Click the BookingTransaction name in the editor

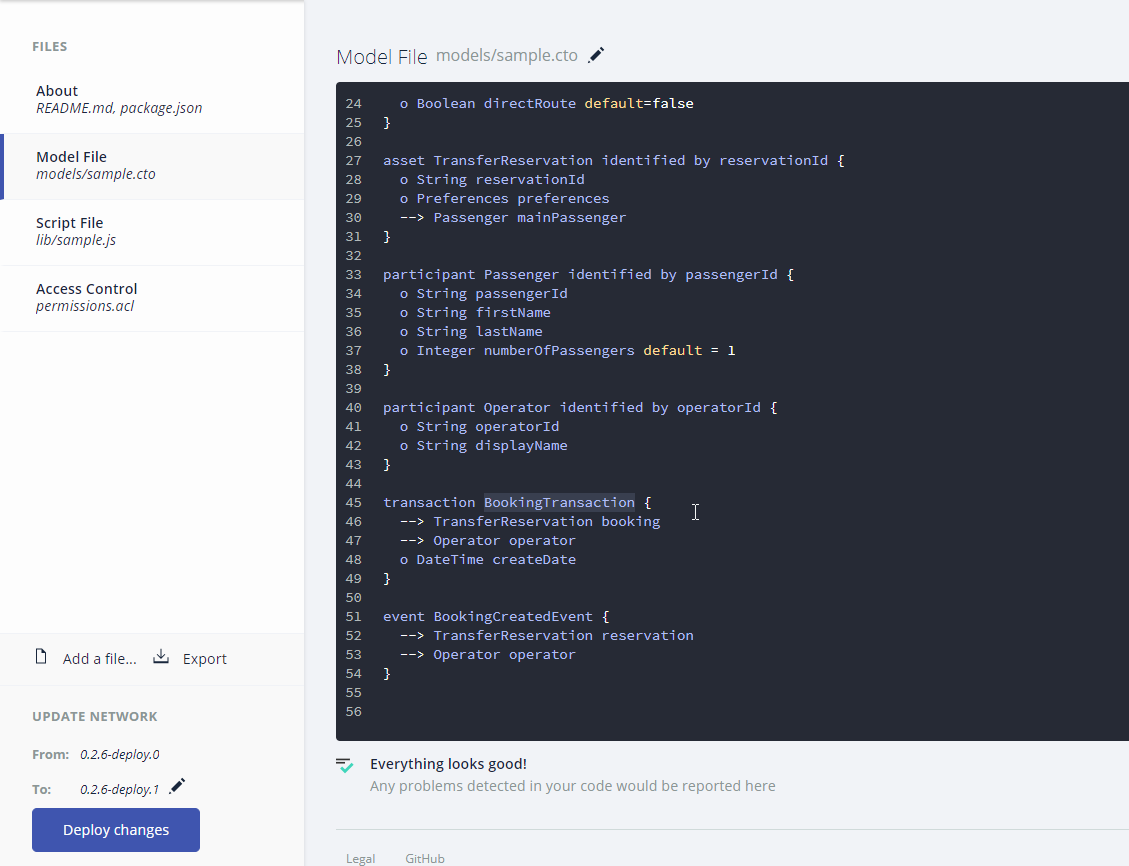point(558,502)
